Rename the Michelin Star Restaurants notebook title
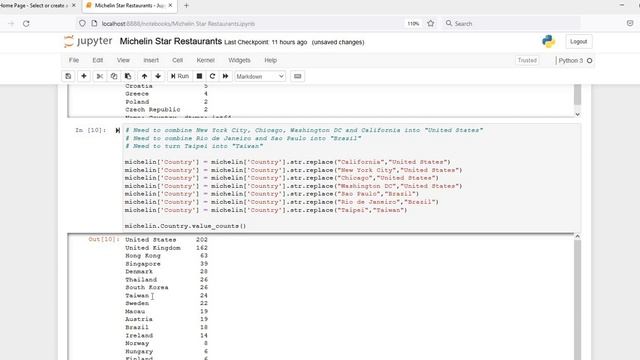This screenshot has height=360, width=640. click(171, 41)
